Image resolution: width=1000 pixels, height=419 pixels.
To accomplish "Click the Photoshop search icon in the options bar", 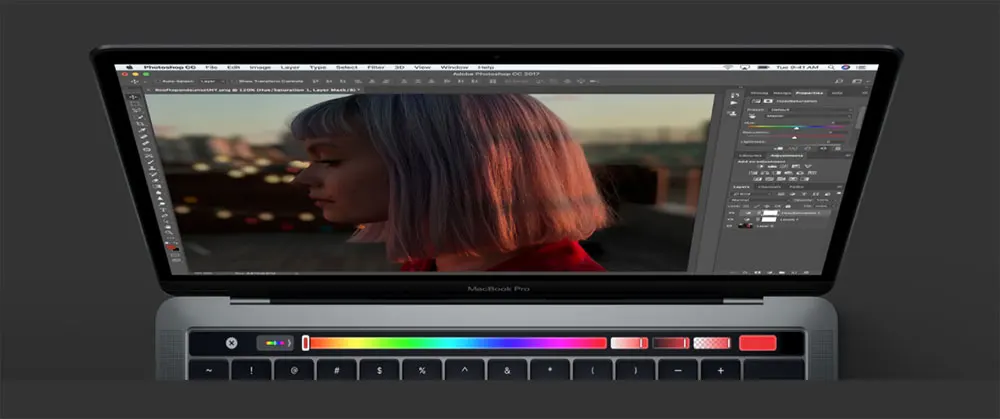I will click(839, 82).
